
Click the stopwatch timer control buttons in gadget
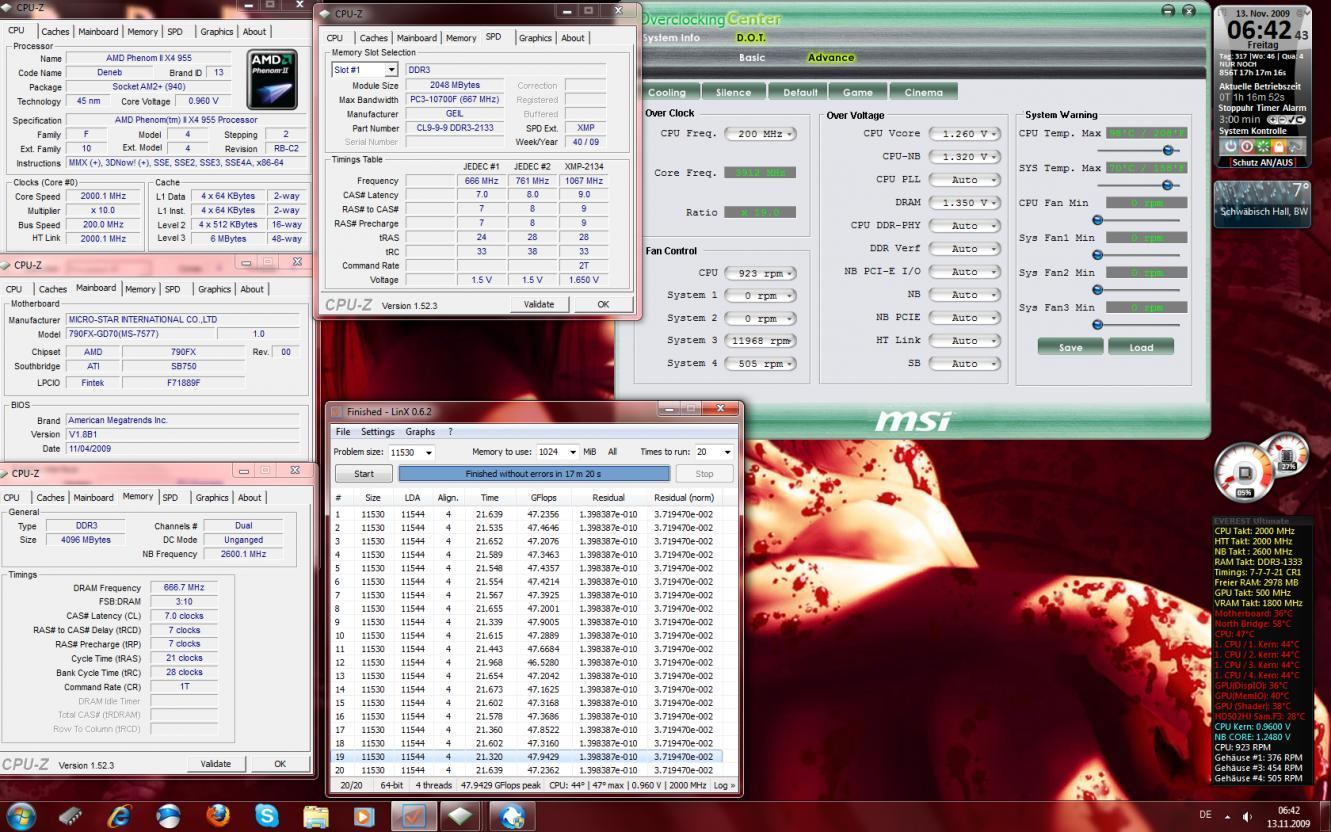tap(1286, 119)
